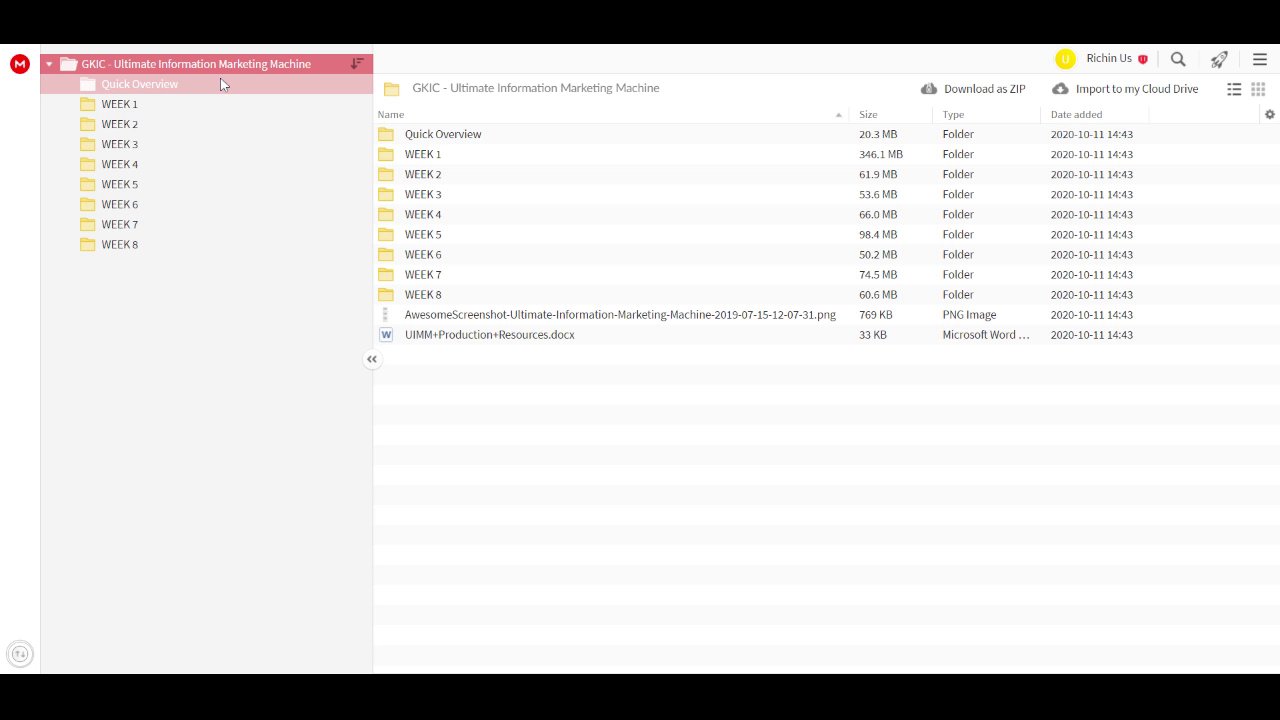Click Import to my Cloud Drive
Image resolution: width=1280 pixels, height=720 pixels.
[1125, 89]
